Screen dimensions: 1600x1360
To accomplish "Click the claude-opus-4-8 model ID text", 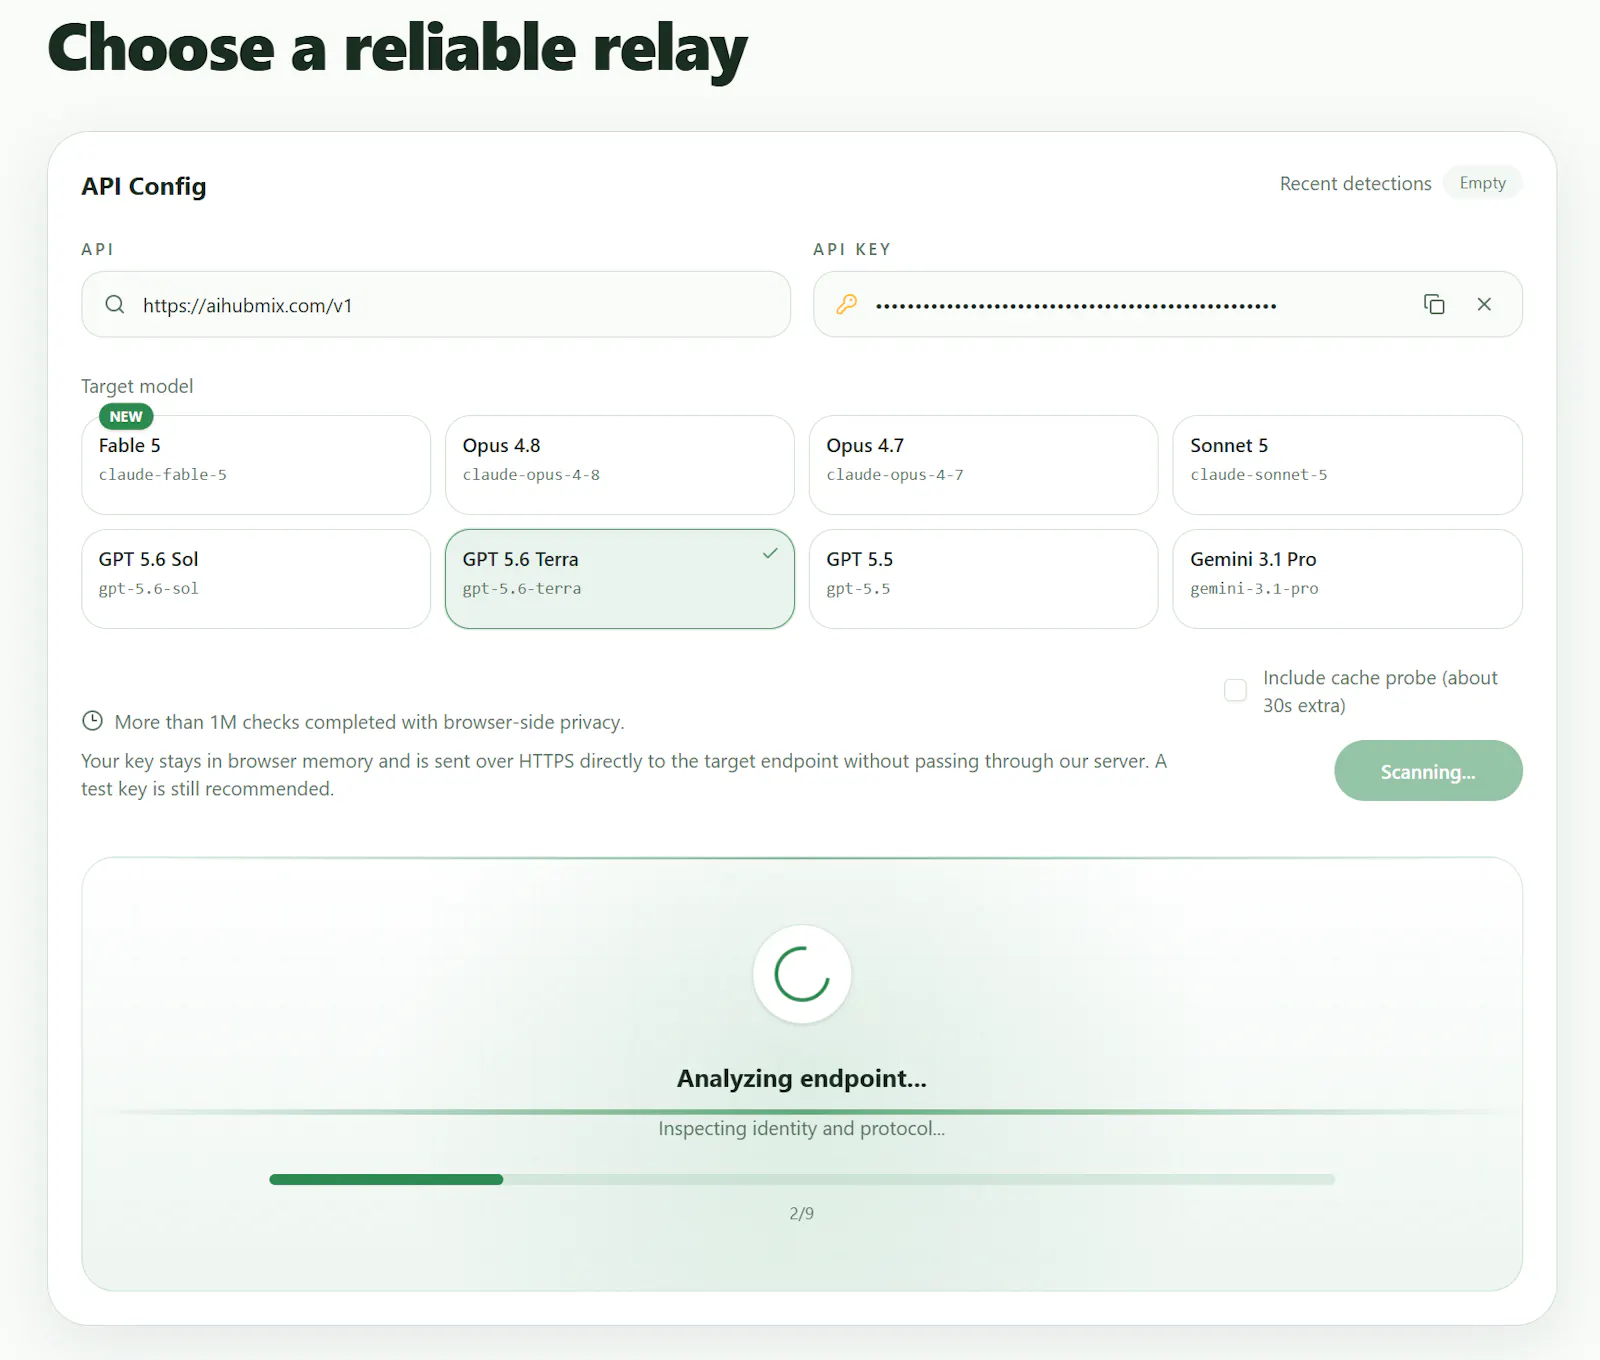I will coord(531,475).
